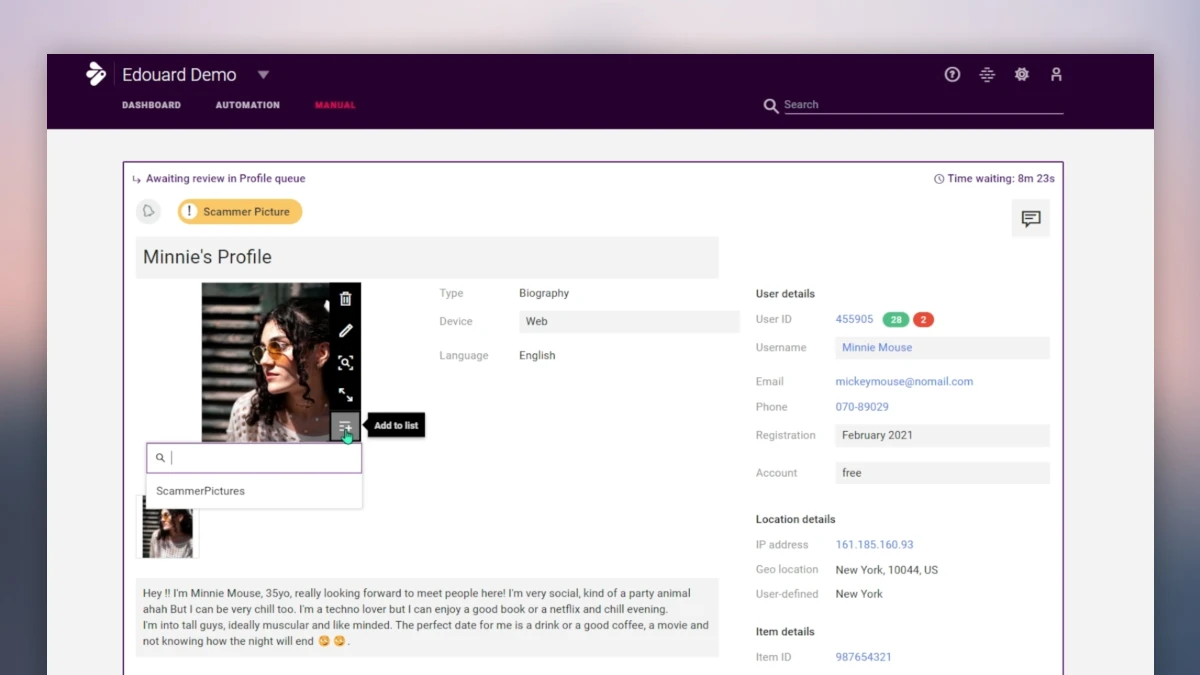
Task: Click the February 2021 registration value
Action: click(942, 435)
